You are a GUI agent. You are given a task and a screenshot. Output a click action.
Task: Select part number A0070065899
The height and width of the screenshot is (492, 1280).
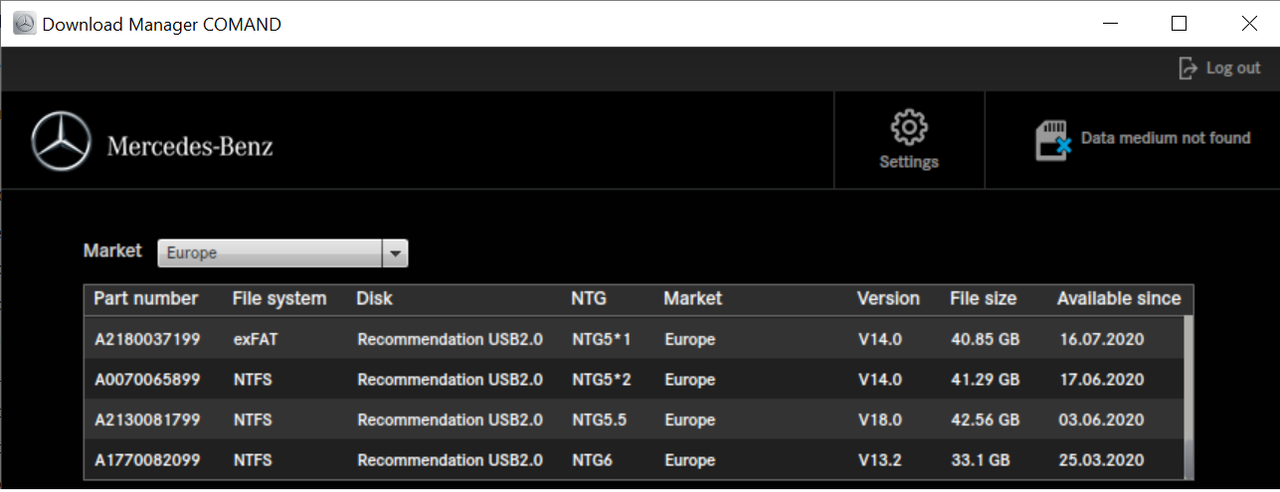click(147, 379)
